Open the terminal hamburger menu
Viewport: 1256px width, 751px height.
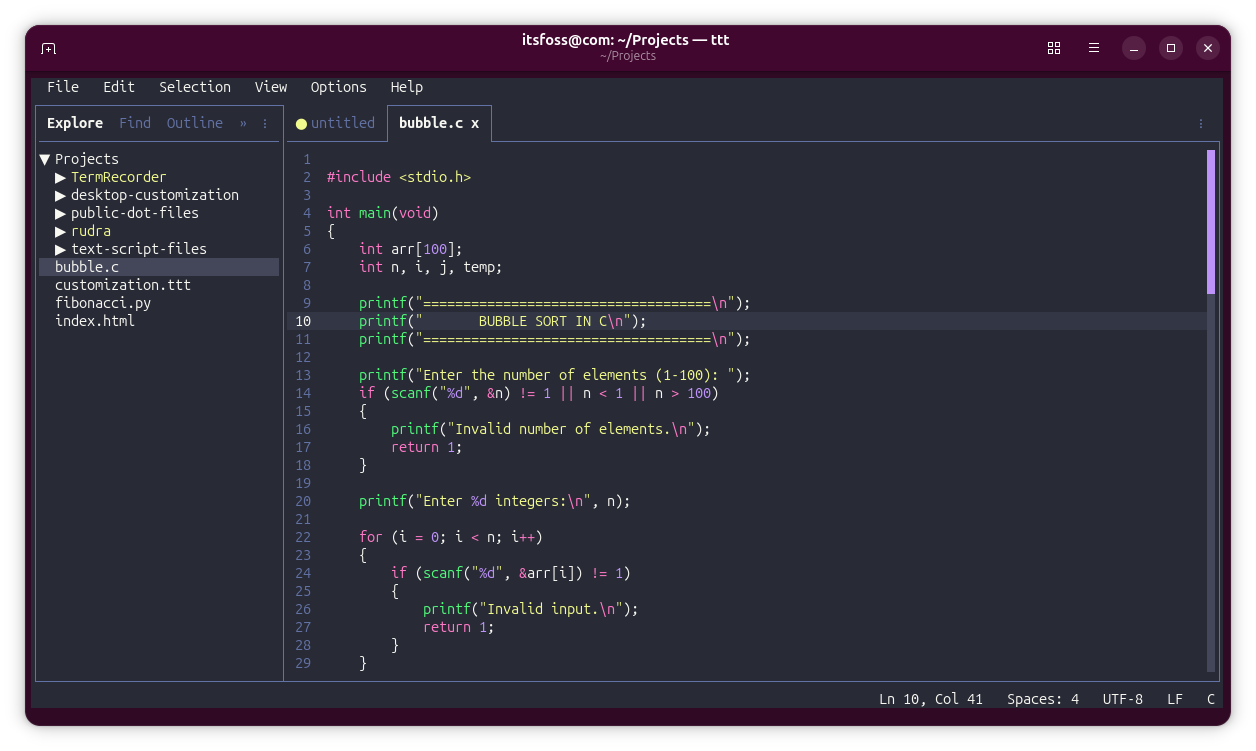click(1094, 48)
